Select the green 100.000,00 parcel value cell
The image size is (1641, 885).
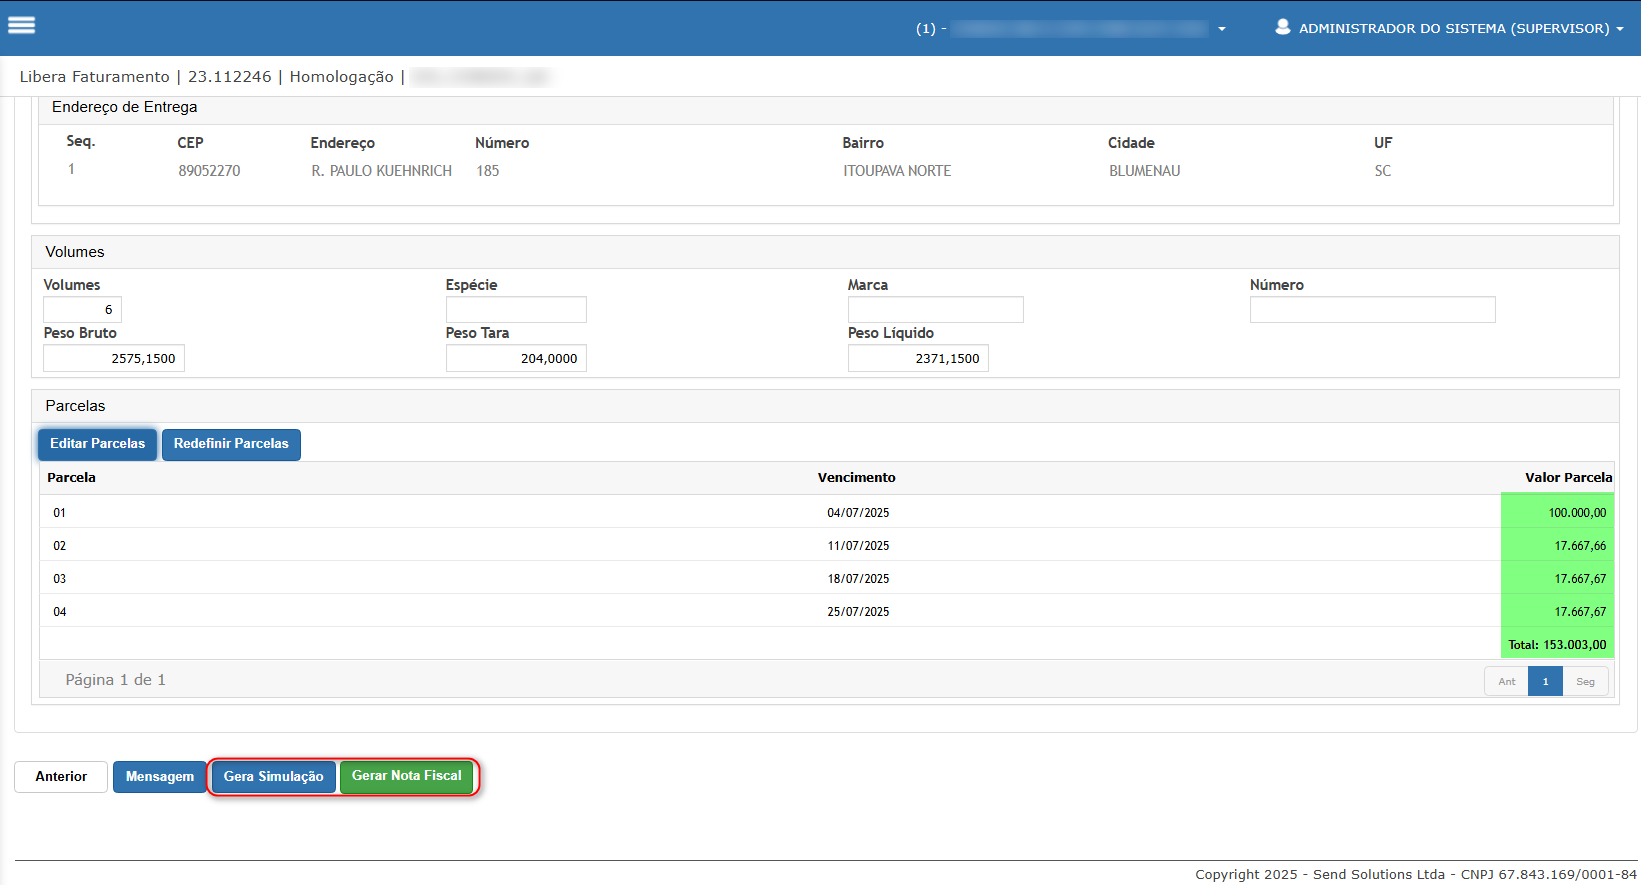tap(1557, 512)
